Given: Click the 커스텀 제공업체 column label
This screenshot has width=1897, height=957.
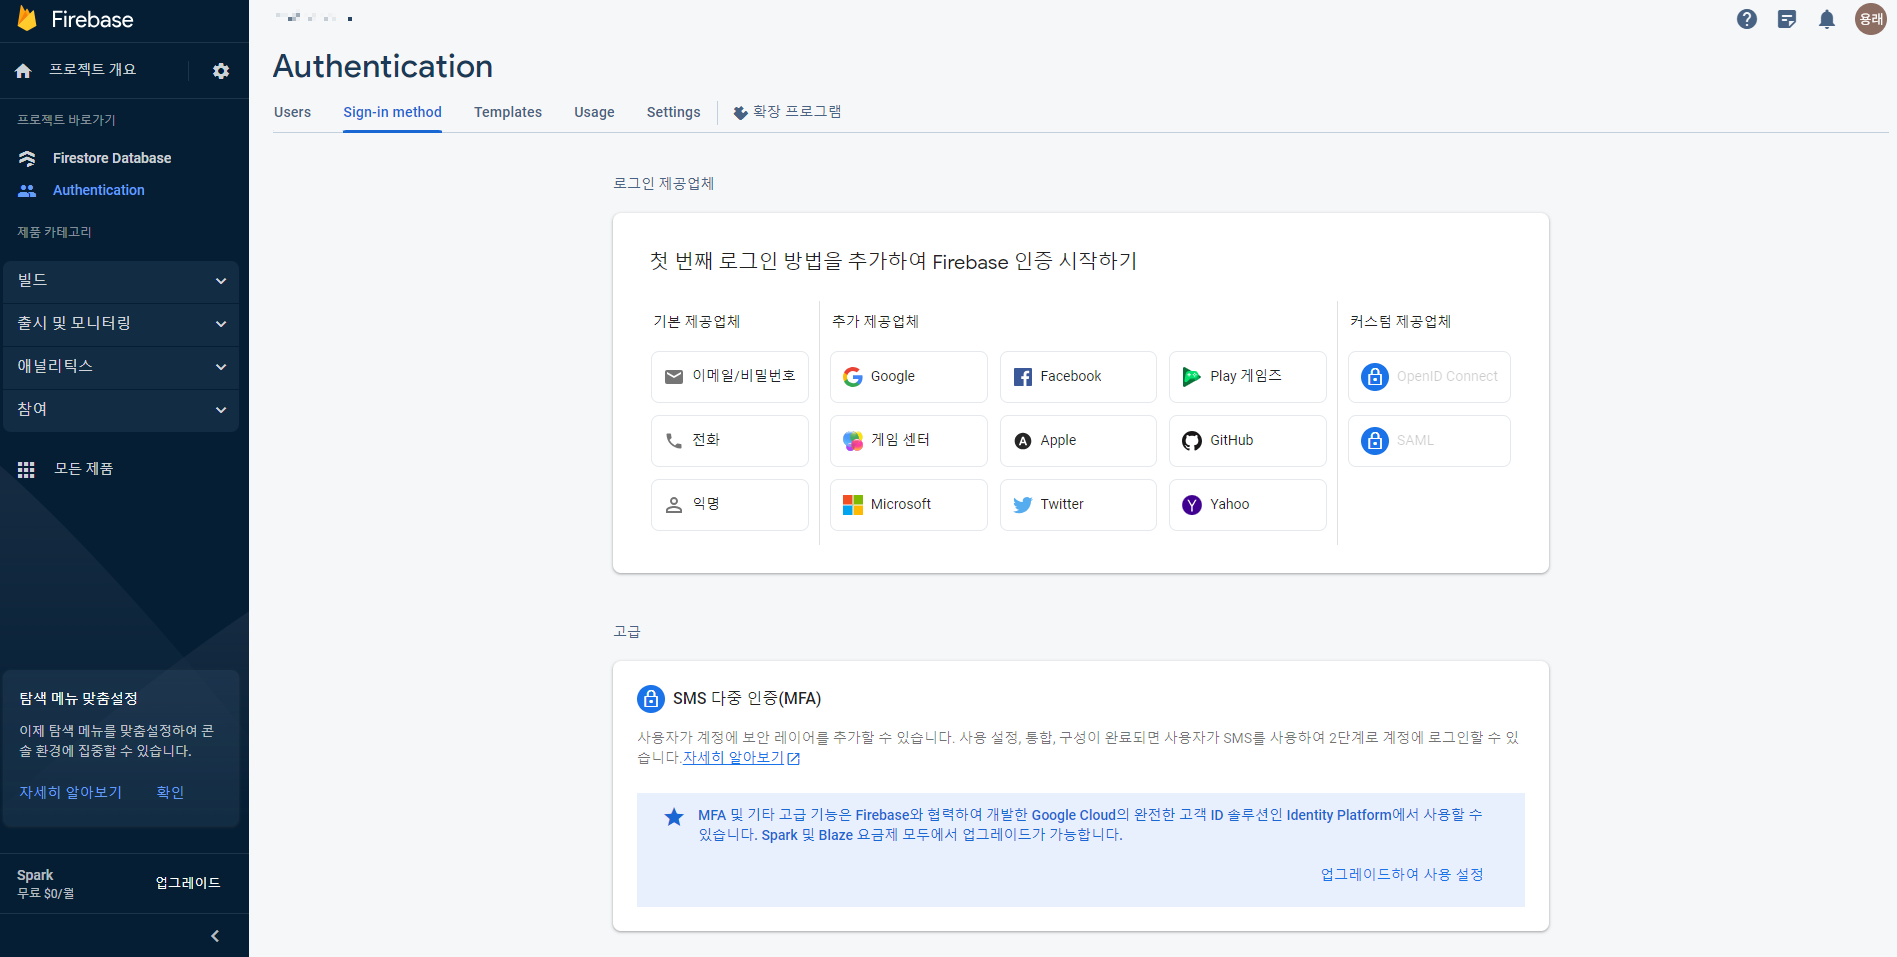Looking at the screenshot, I should coord(1400,322).
